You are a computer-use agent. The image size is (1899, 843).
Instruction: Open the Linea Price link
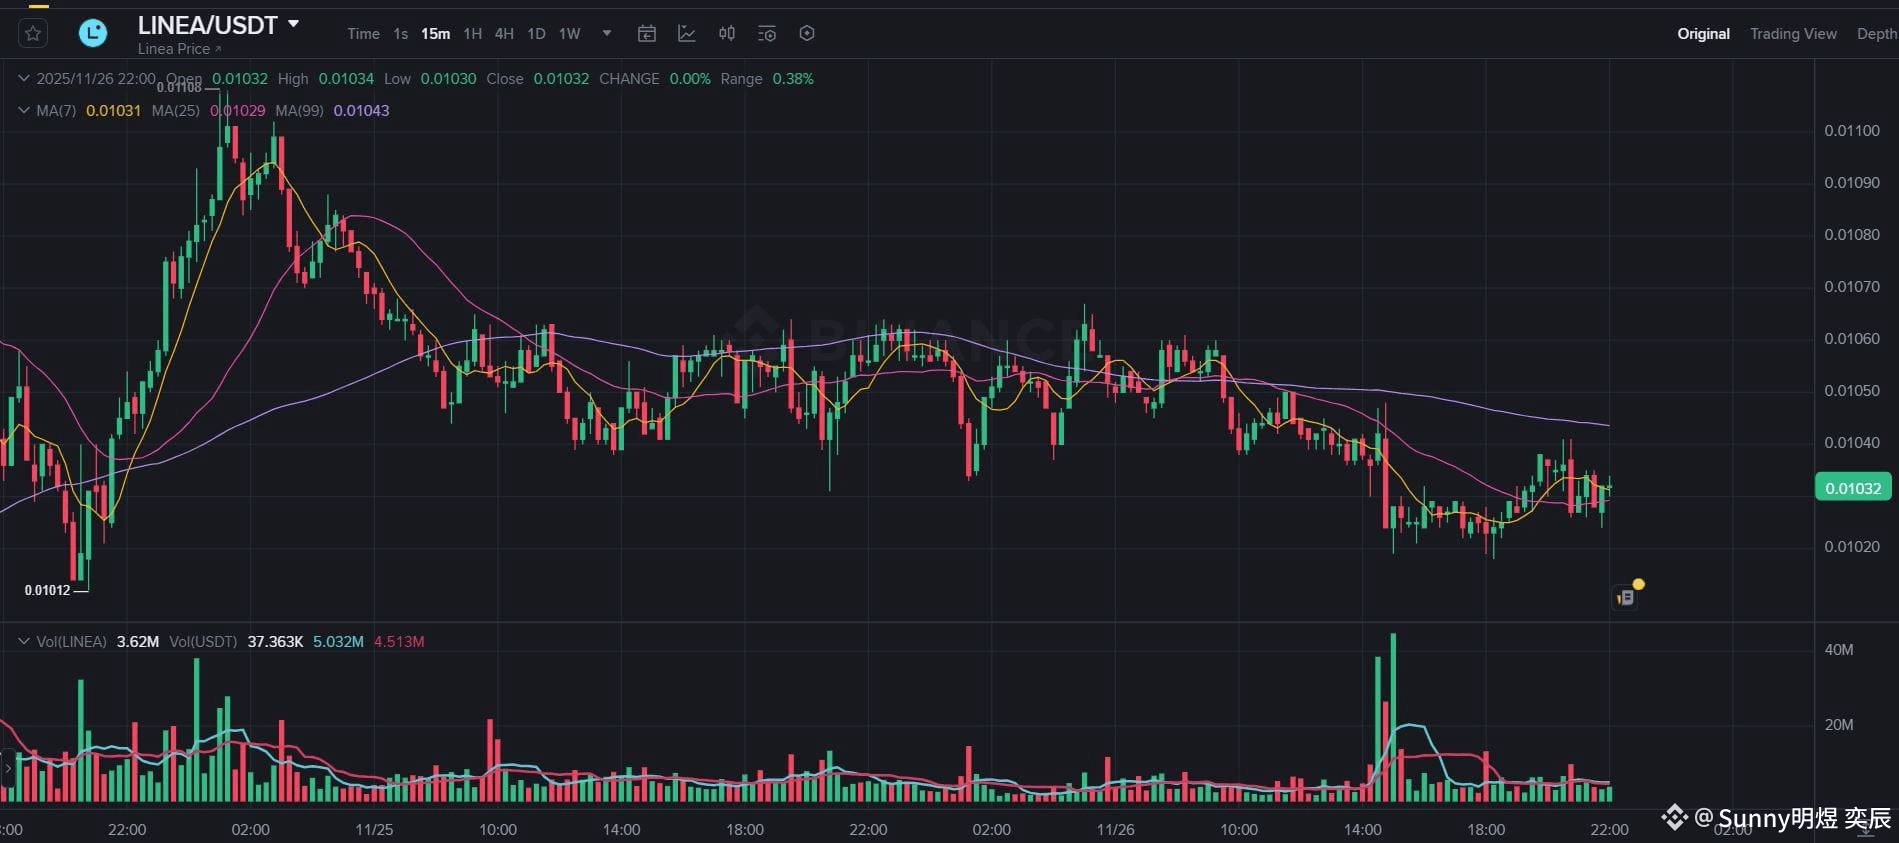click(179, 49)
